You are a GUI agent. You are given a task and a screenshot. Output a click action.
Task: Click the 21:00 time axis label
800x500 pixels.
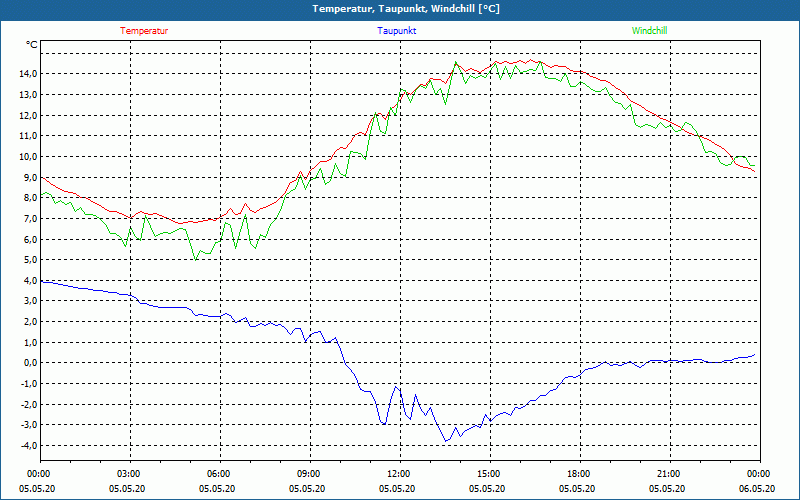point(670,474)
